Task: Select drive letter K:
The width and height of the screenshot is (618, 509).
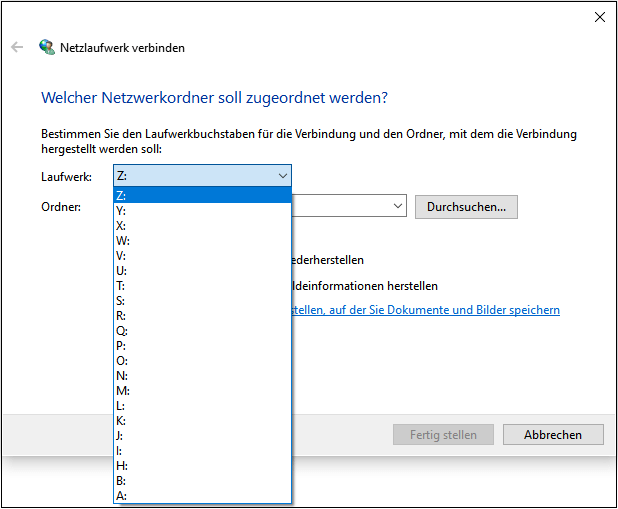Action: pos(203,420)
